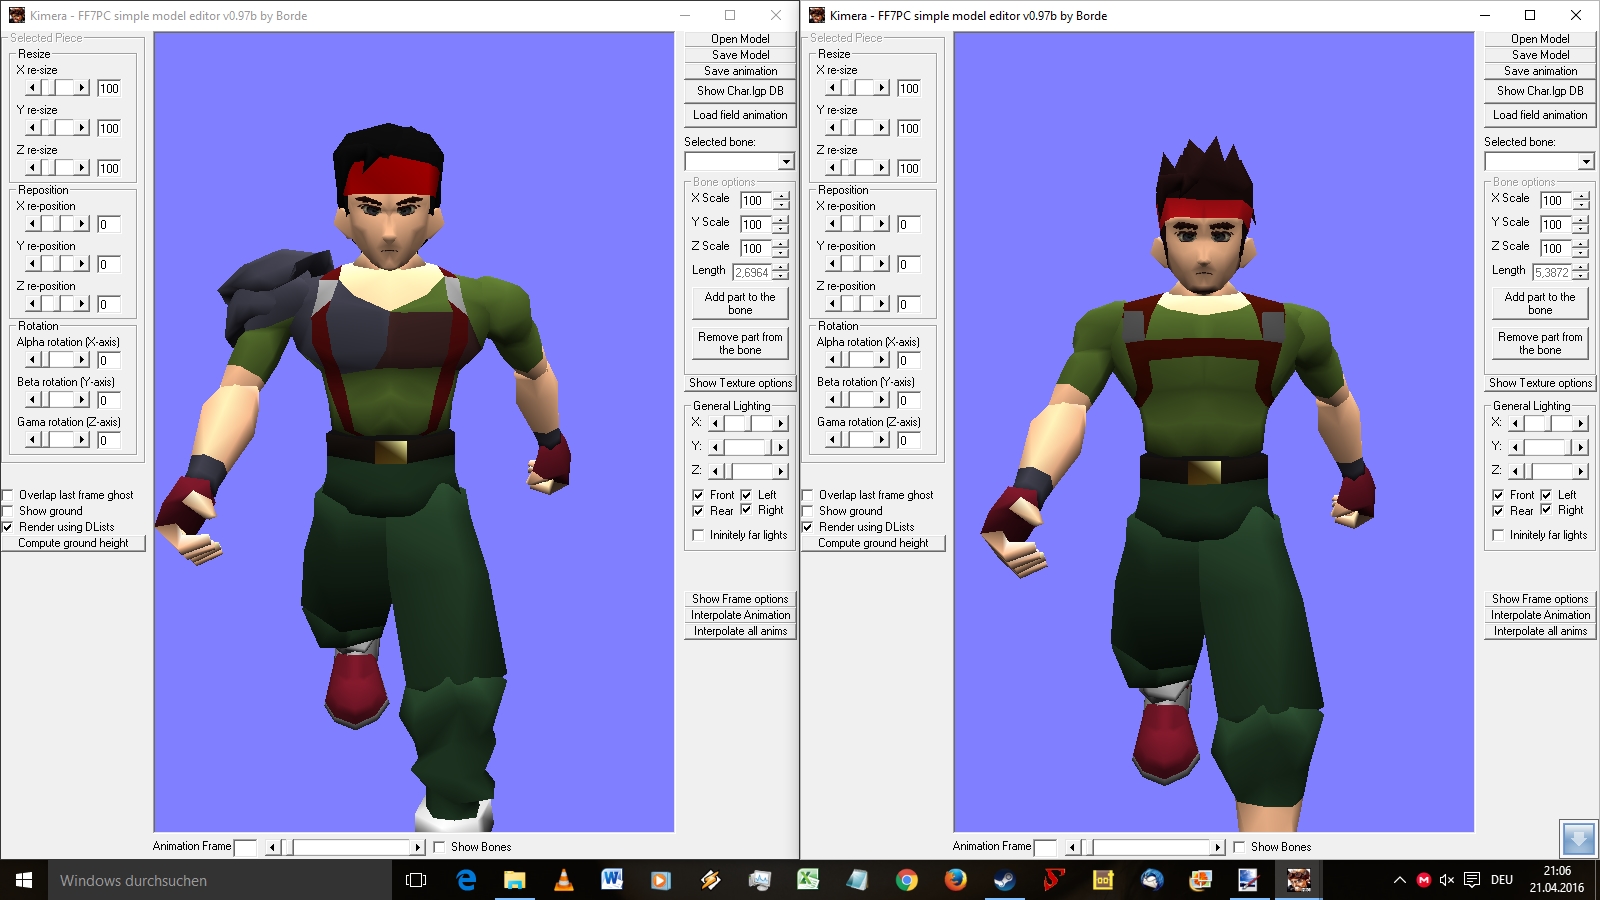The width and height of the screenshot is (1600, 900).
Task: Open the Windows Start menu
Action: tap(24, 880)
